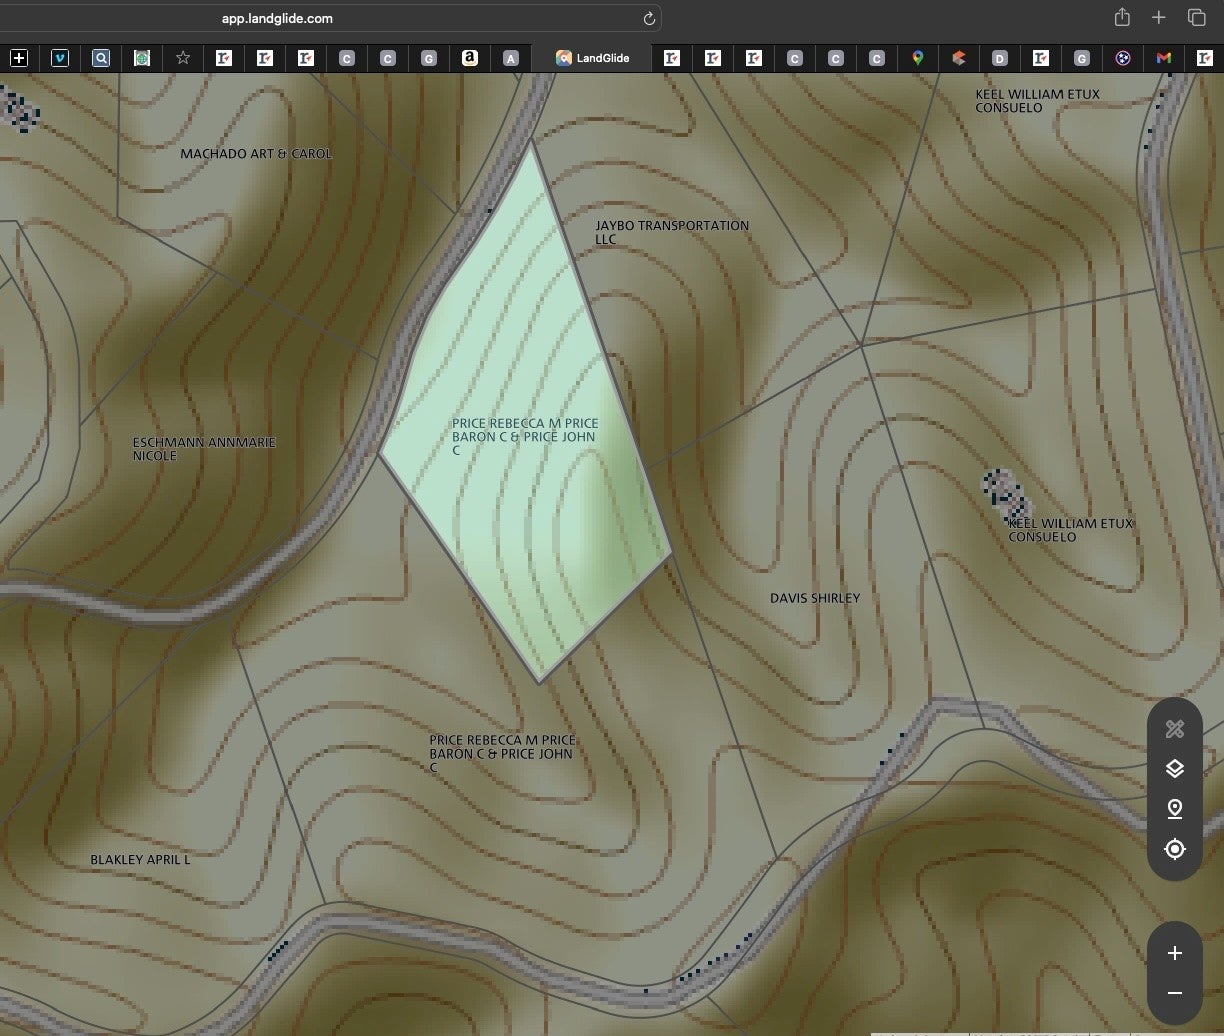Open the map layers selector
Screen dimensions: 1224x1036
[x=1175, y=769]
